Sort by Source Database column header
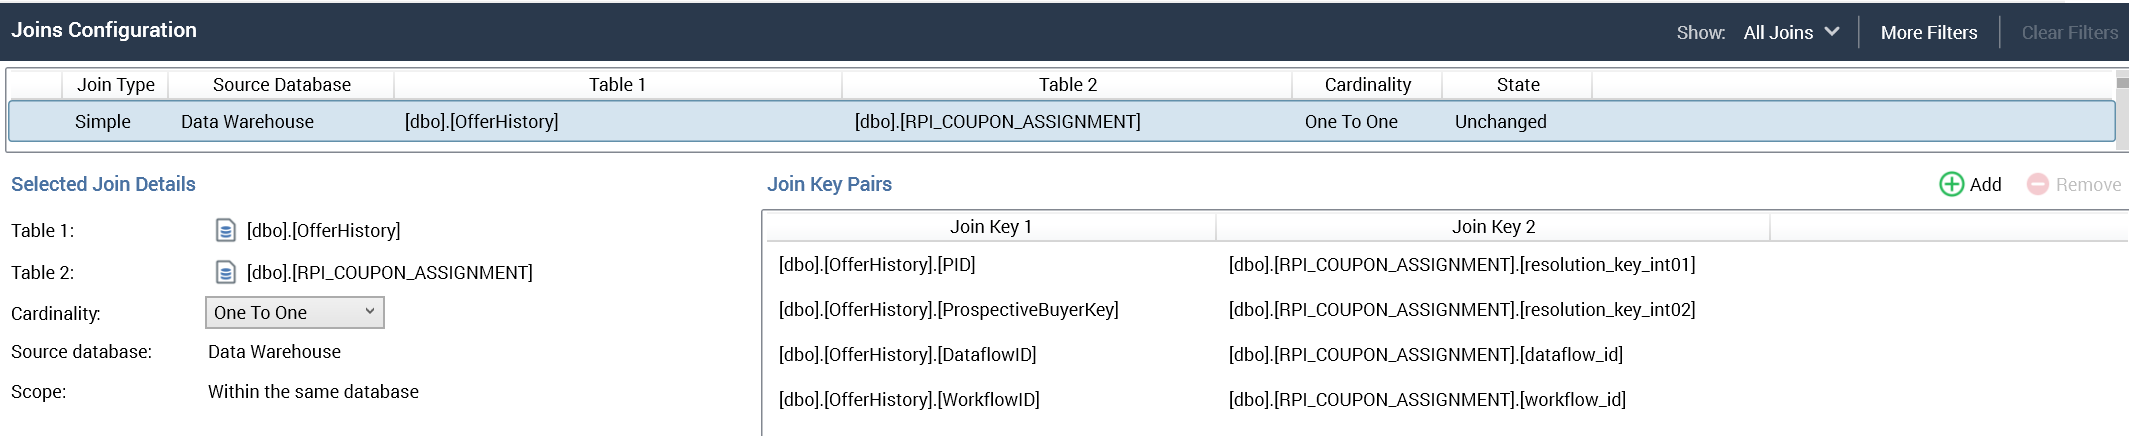Screen dimensions: 2129x436 tap(281, 85)
